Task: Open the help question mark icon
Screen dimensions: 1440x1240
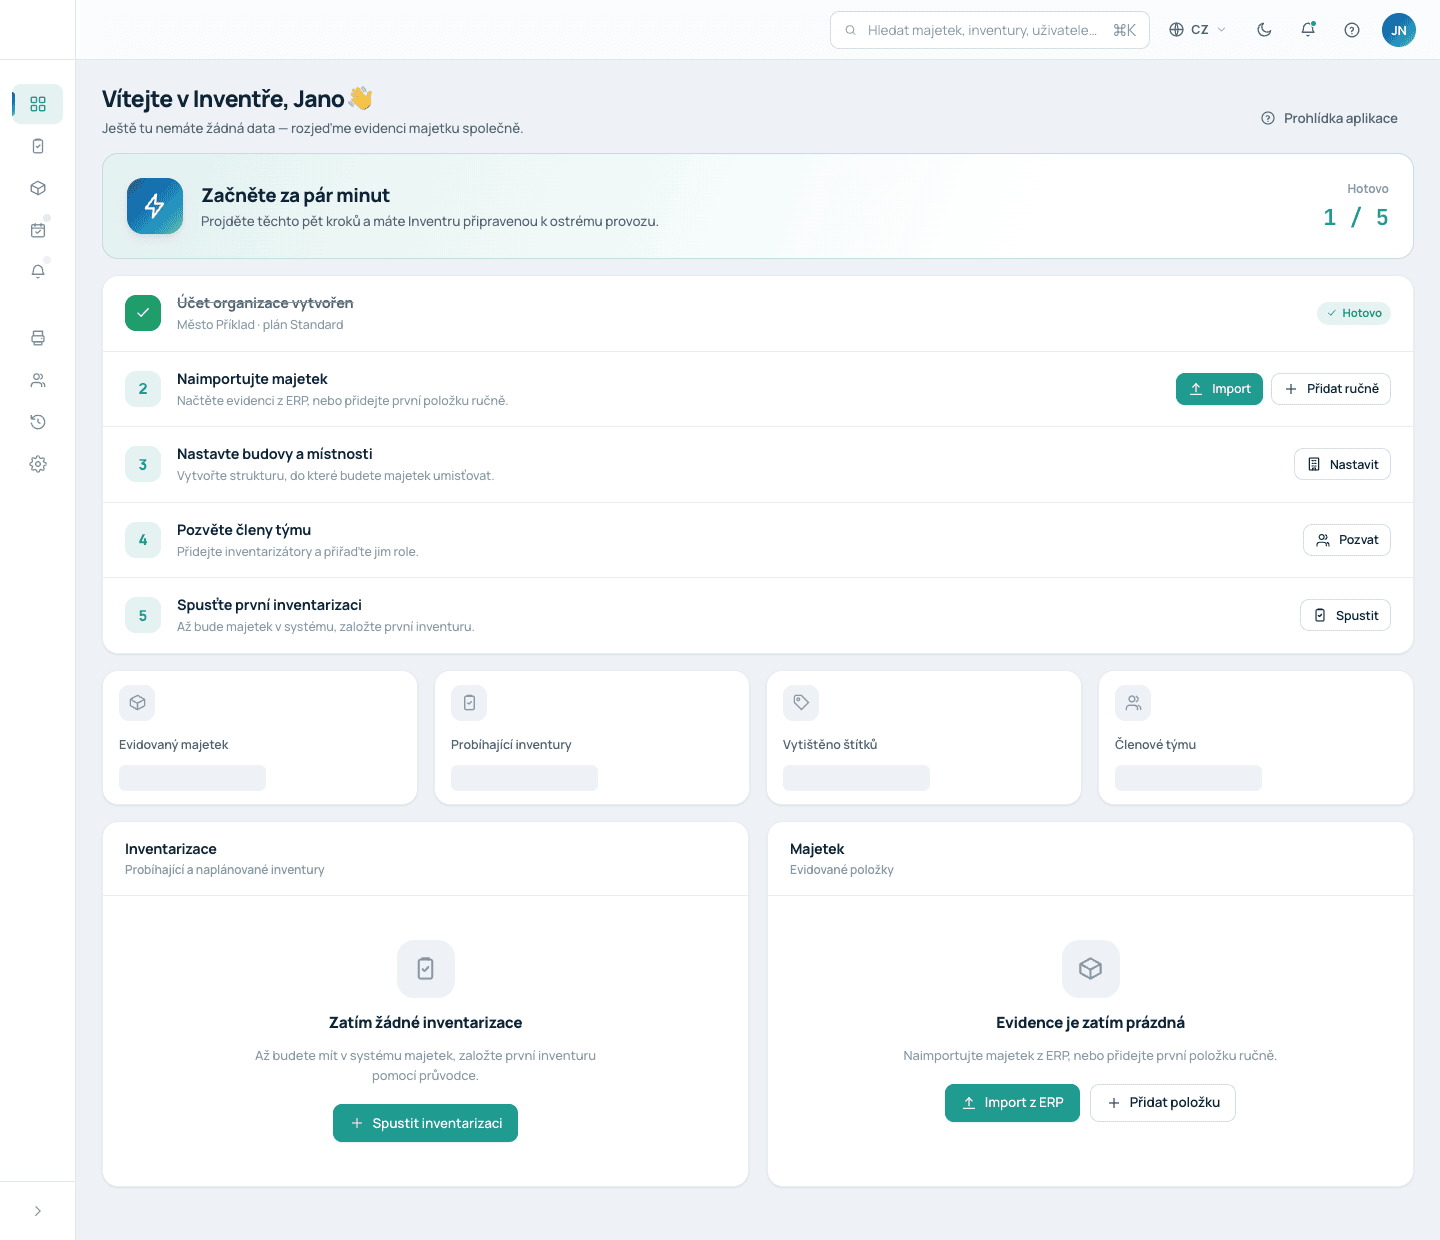Action: pos(1352,30)
